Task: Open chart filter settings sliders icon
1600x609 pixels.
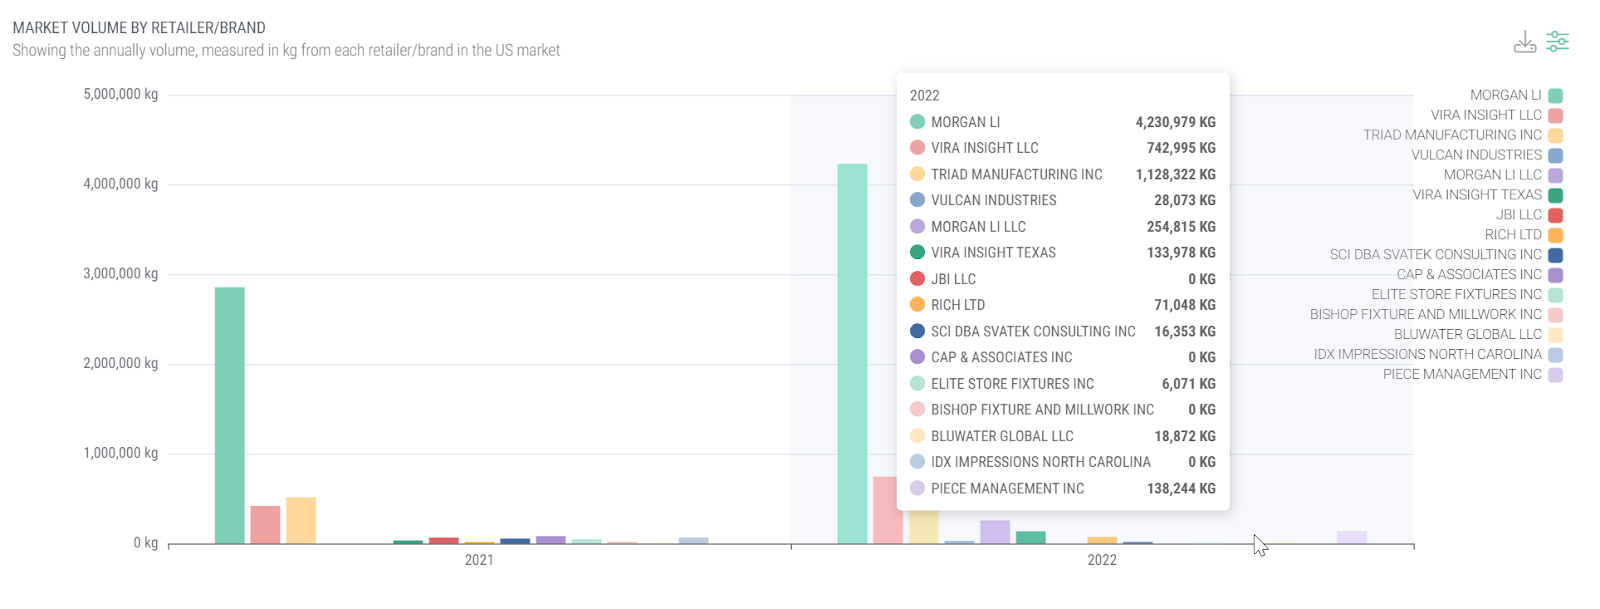Action: pos(1557,42)
